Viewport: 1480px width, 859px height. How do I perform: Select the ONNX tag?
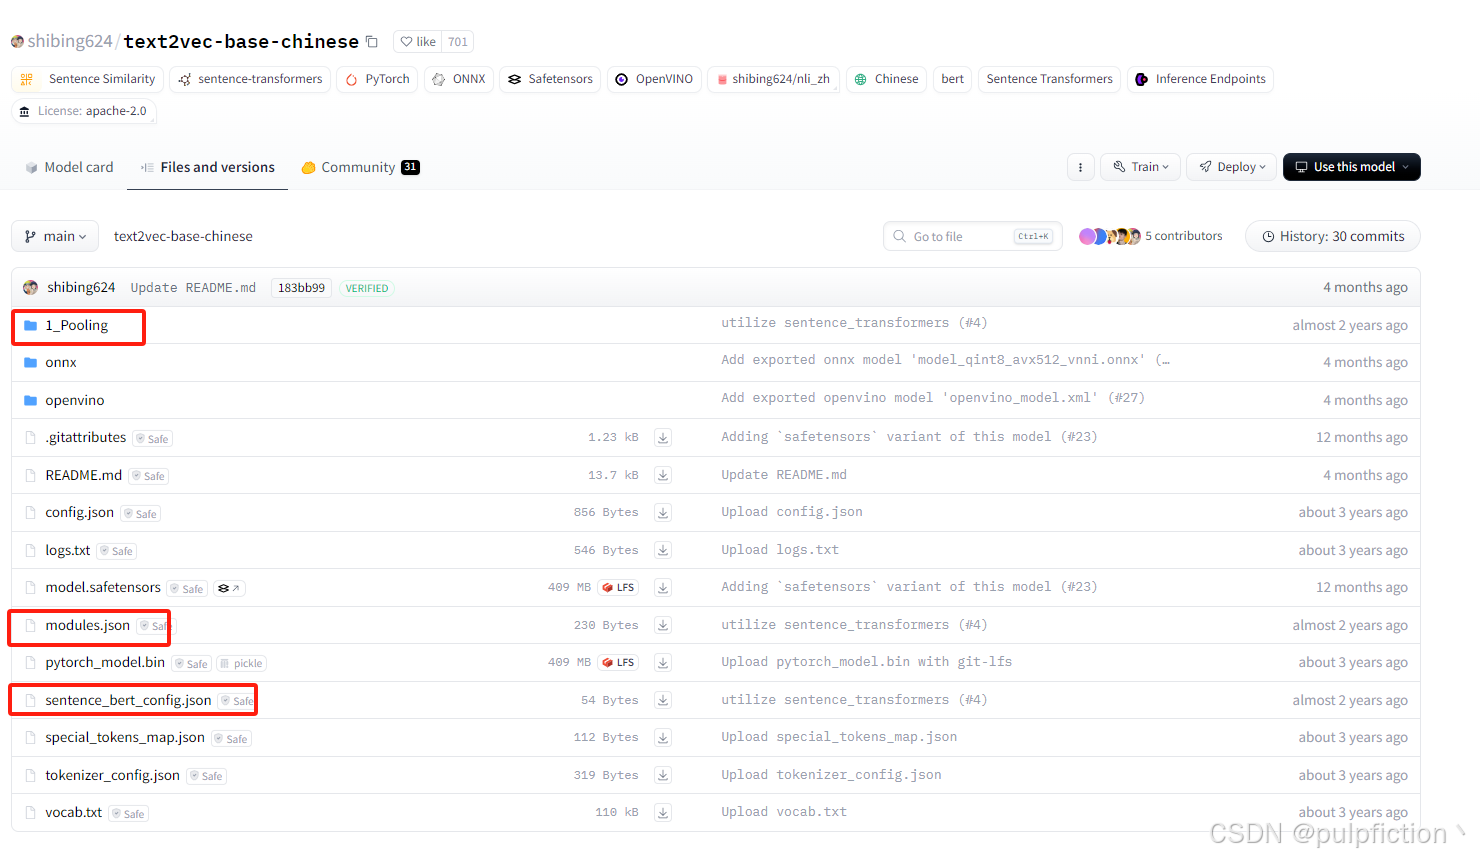459,79
